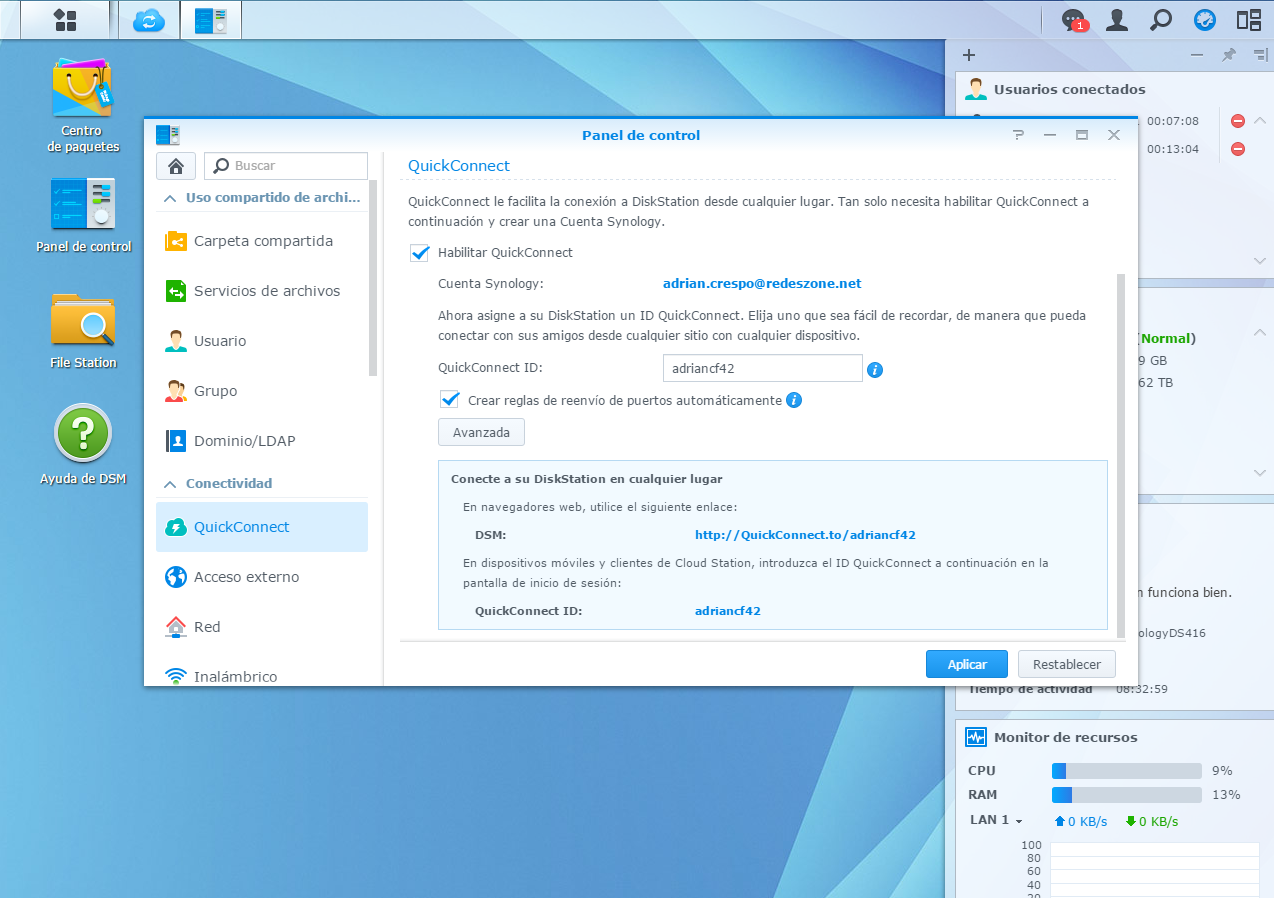Viewport: 1274px width, 898px height.
Task: Open Usuario settings
Action: (x=262, y=341)
